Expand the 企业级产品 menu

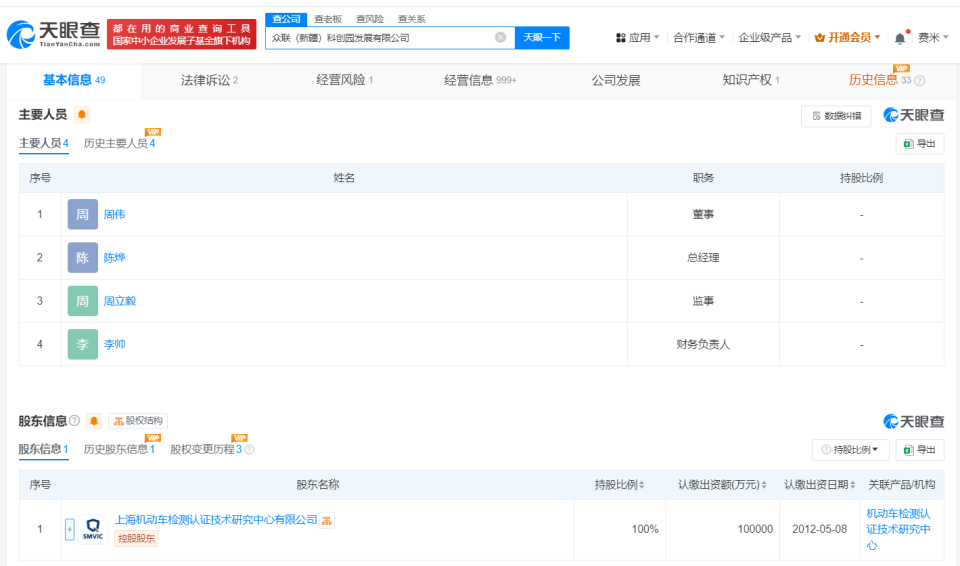coord(770,38)
